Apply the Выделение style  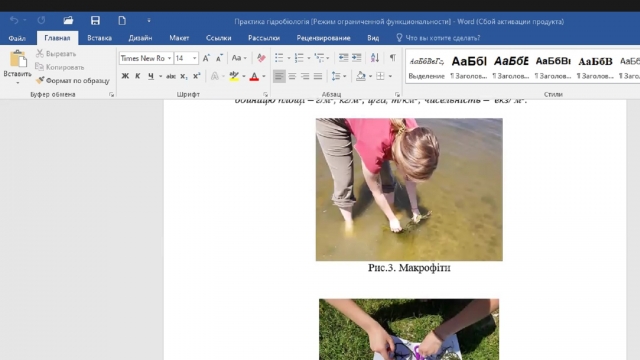[427, 67]
